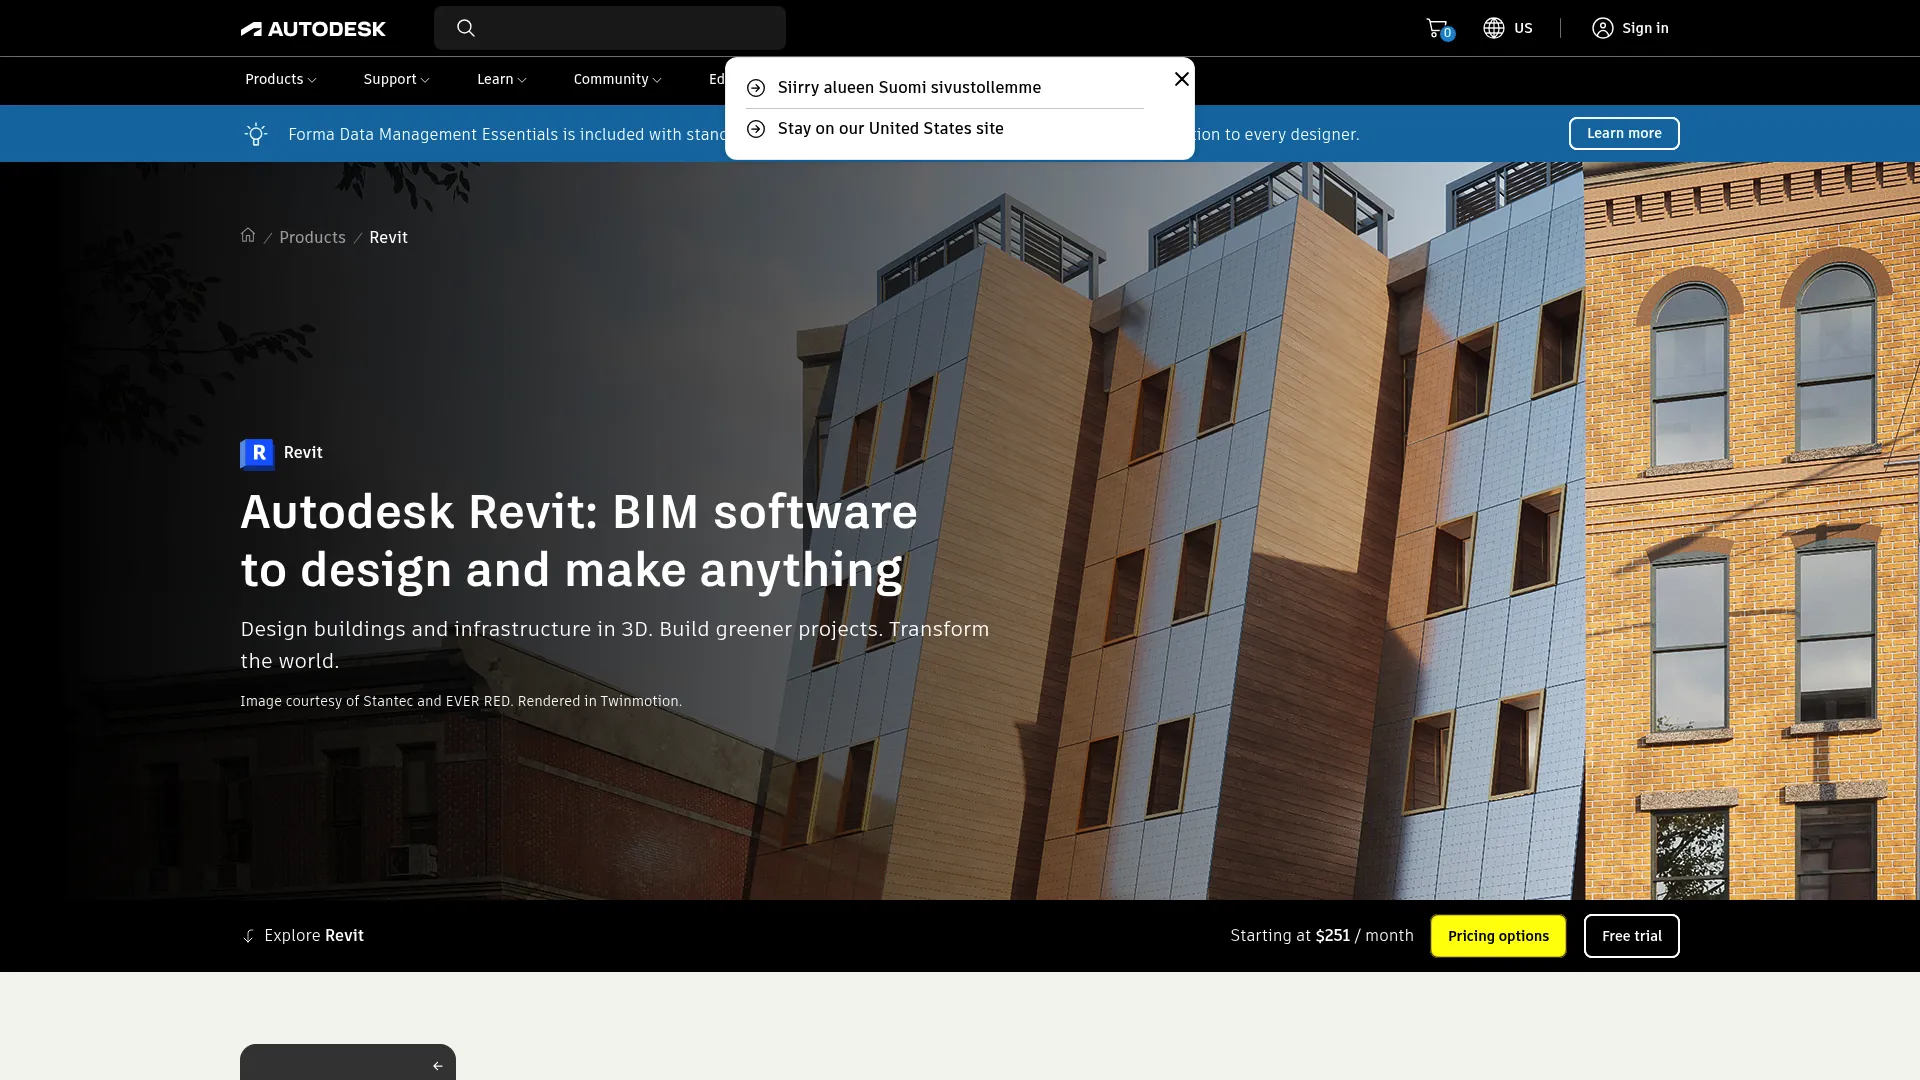This screenshot has width=1920, height=1080.
Task: Click the user profile icon
Action: pos(1603,28)
